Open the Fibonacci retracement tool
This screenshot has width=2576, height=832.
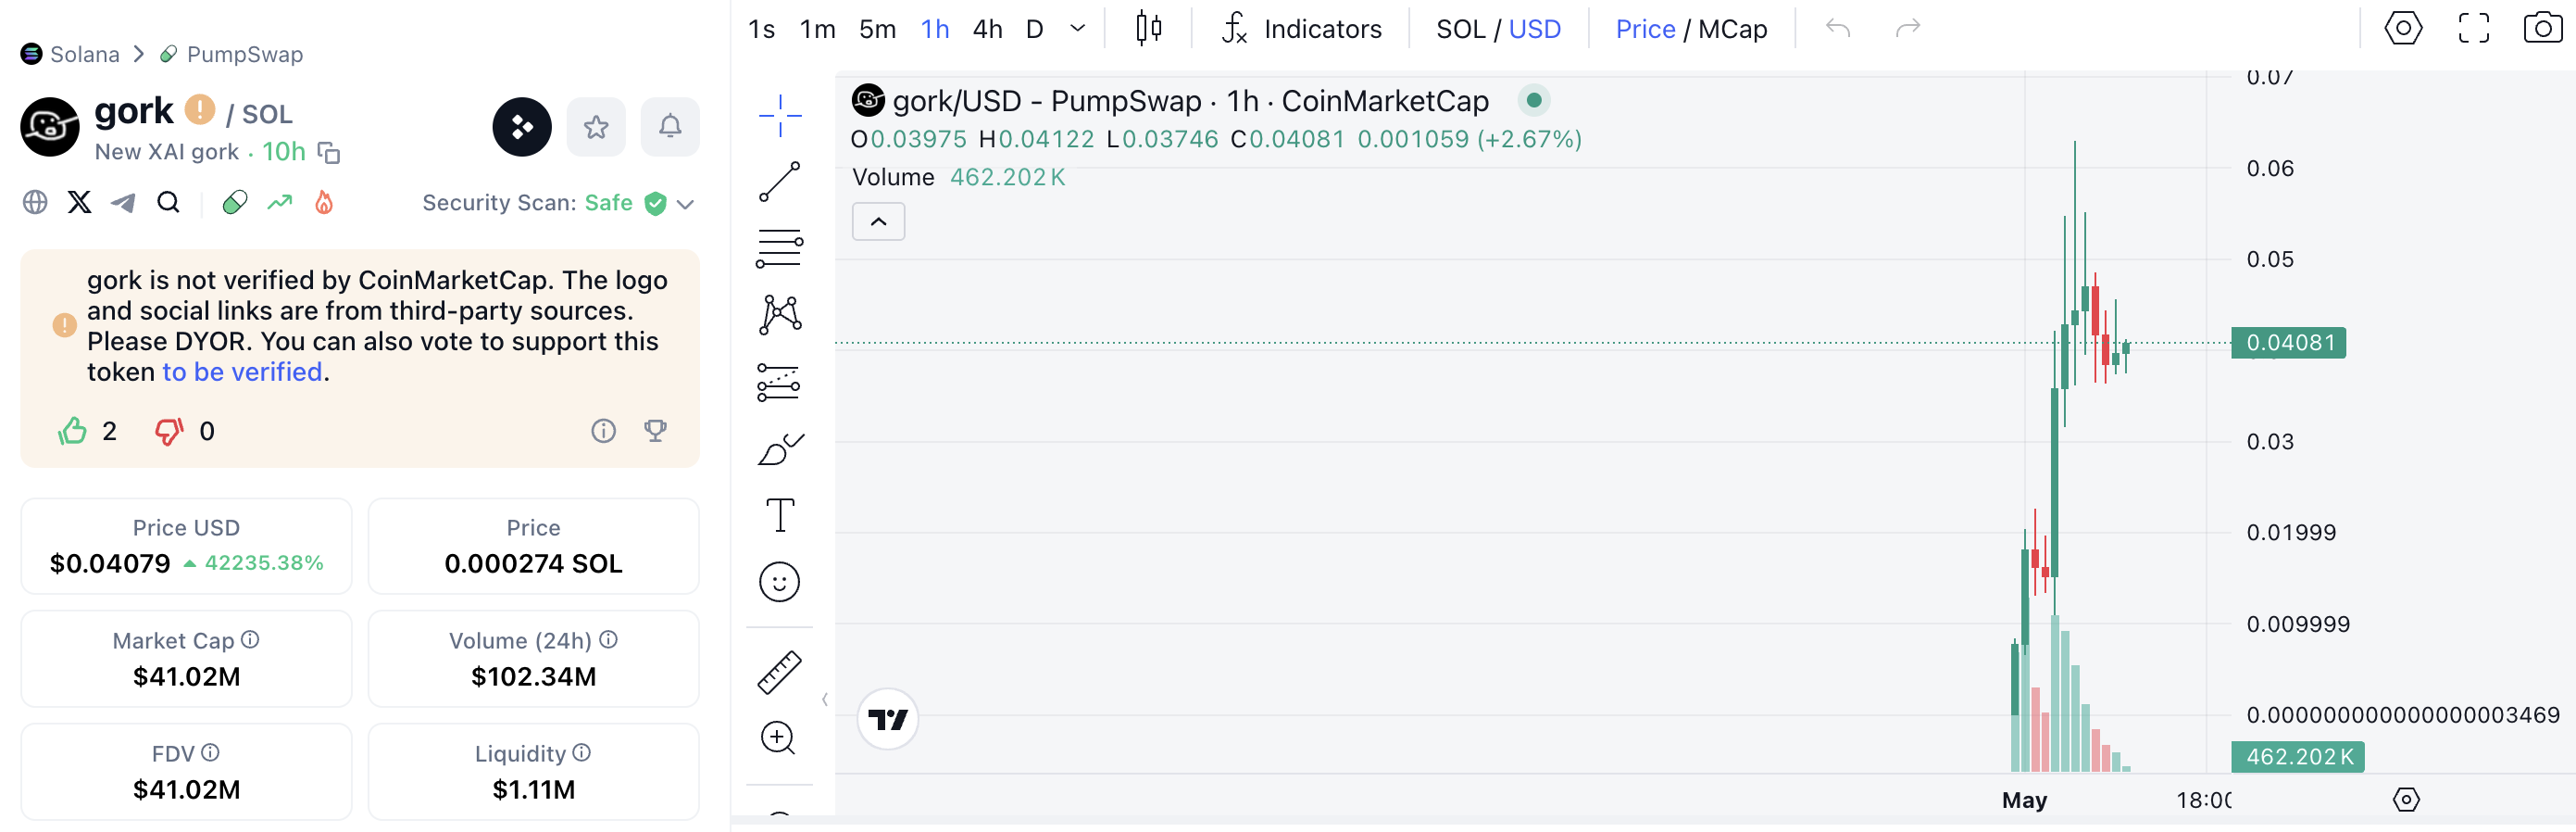(780, 248)
